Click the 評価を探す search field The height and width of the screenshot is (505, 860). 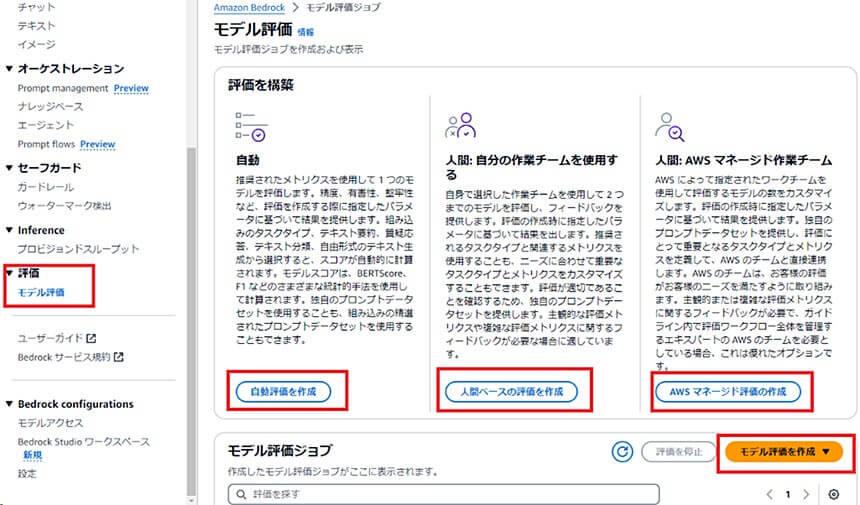point(444,494)
